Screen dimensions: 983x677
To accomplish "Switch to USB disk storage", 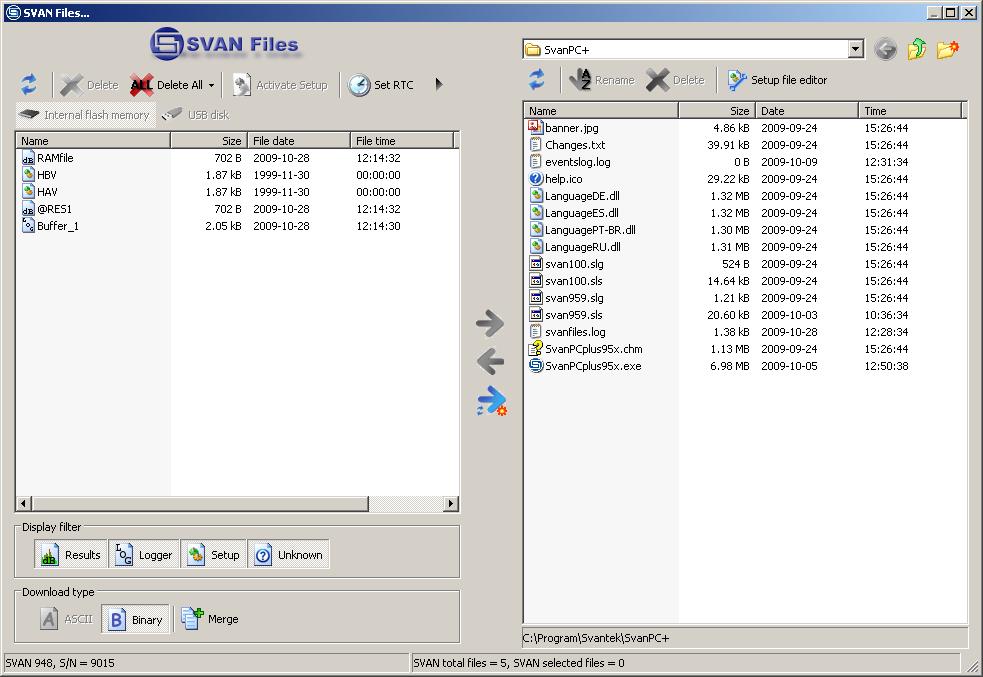I will (196, 115).
